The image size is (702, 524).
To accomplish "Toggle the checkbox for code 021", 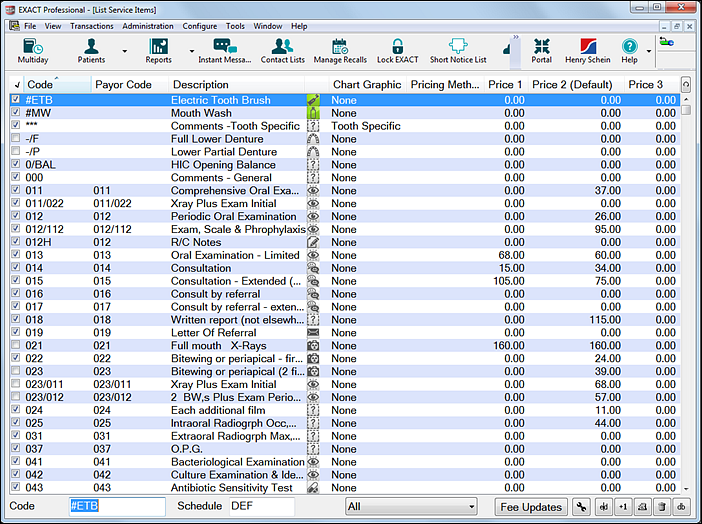I will (x=14, y=346).
